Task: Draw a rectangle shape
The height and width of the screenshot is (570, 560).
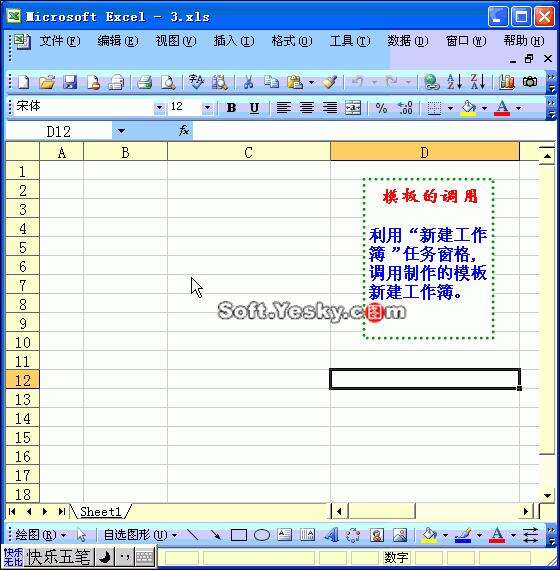Action: point(239,535)
